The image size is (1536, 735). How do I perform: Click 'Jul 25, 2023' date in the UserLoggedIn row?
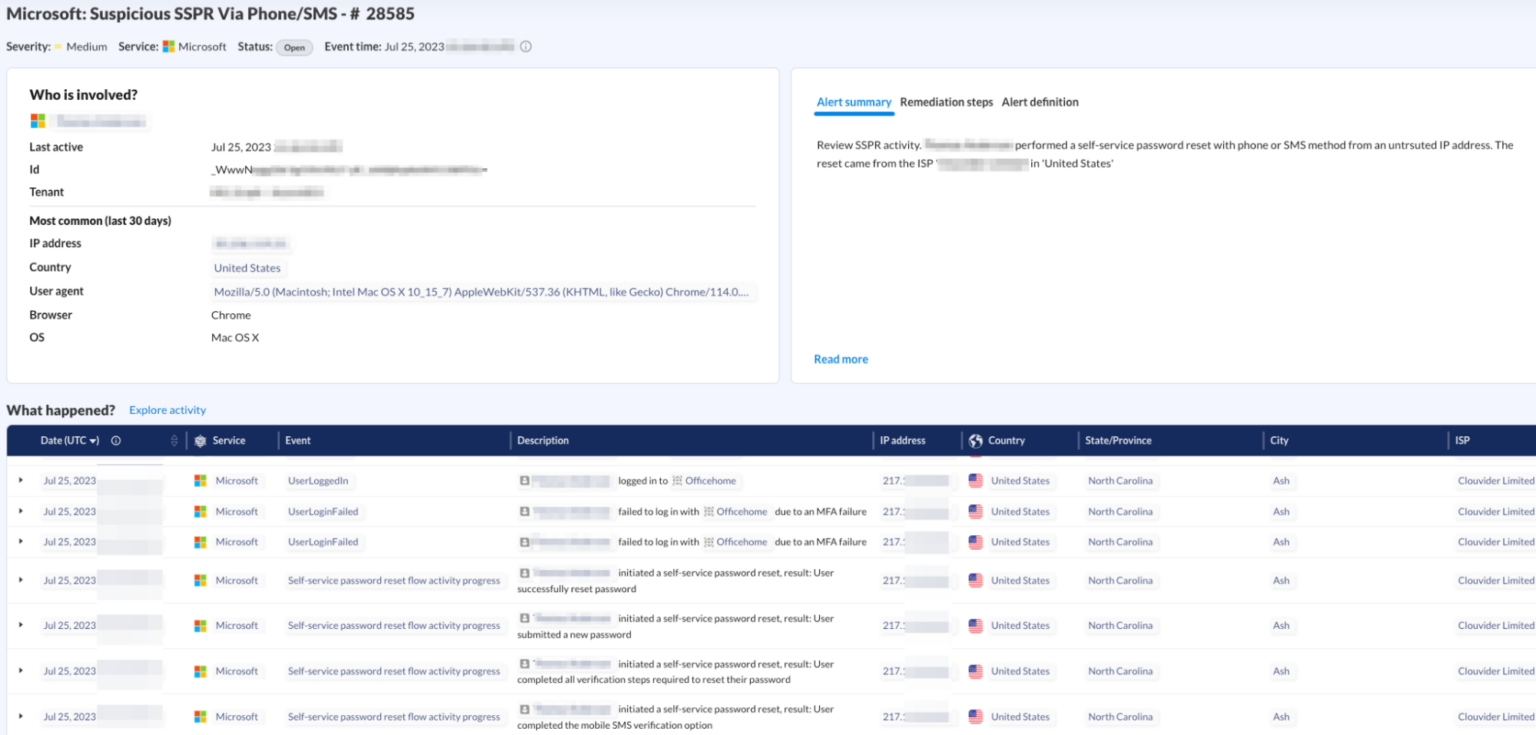point(69,481)
